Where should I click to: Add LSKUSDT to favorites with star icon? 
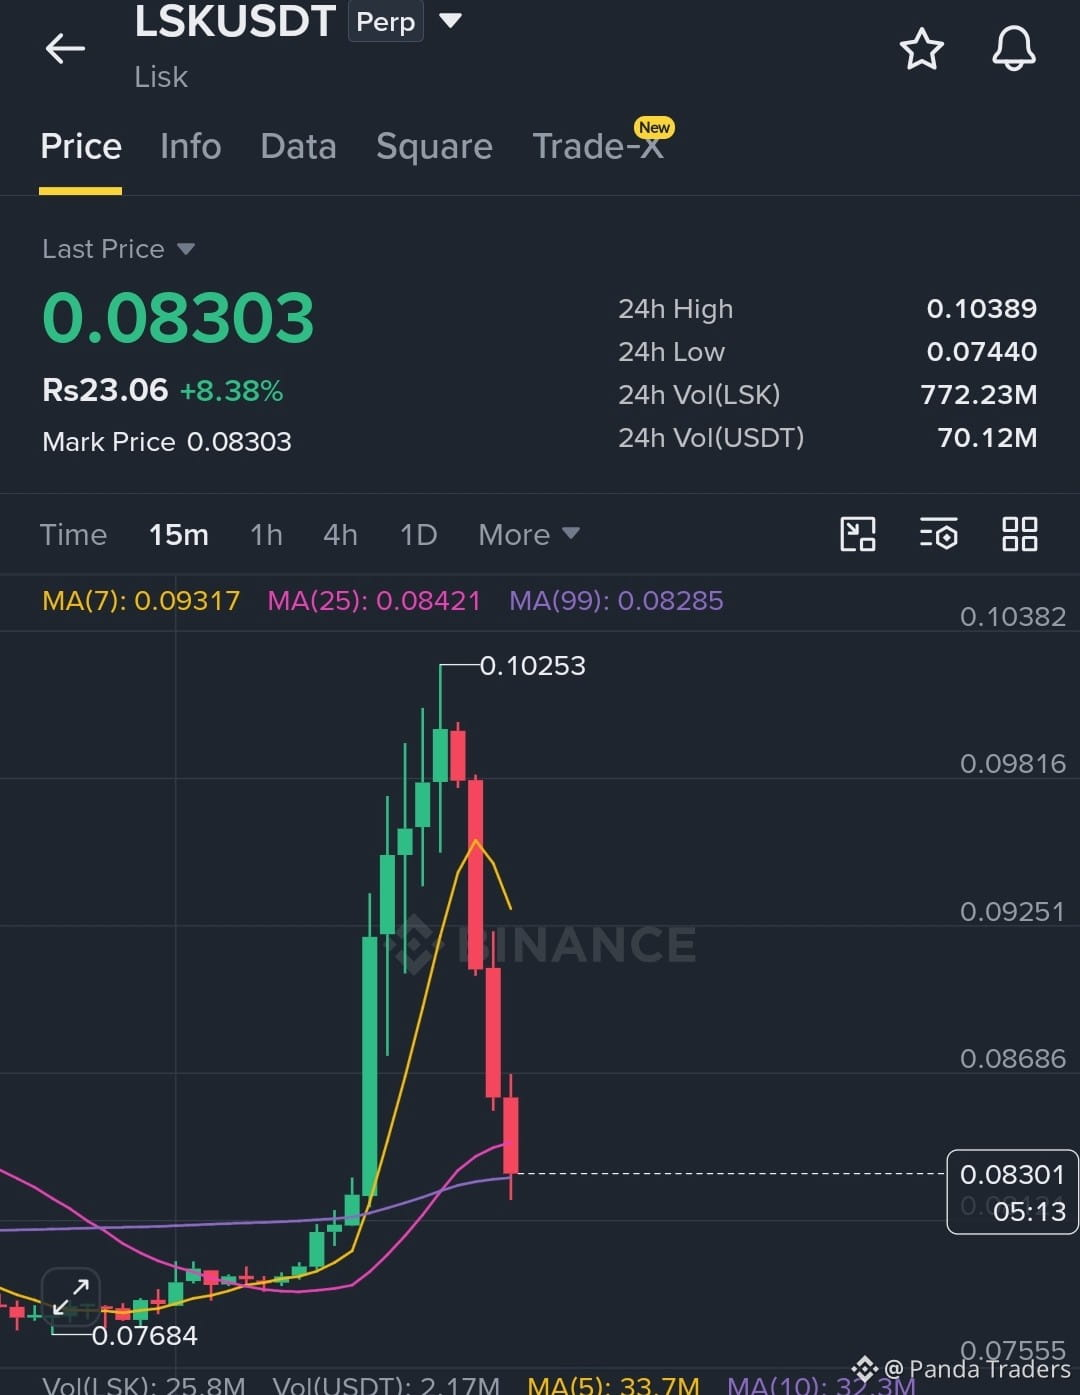click(x=921, y=49)
